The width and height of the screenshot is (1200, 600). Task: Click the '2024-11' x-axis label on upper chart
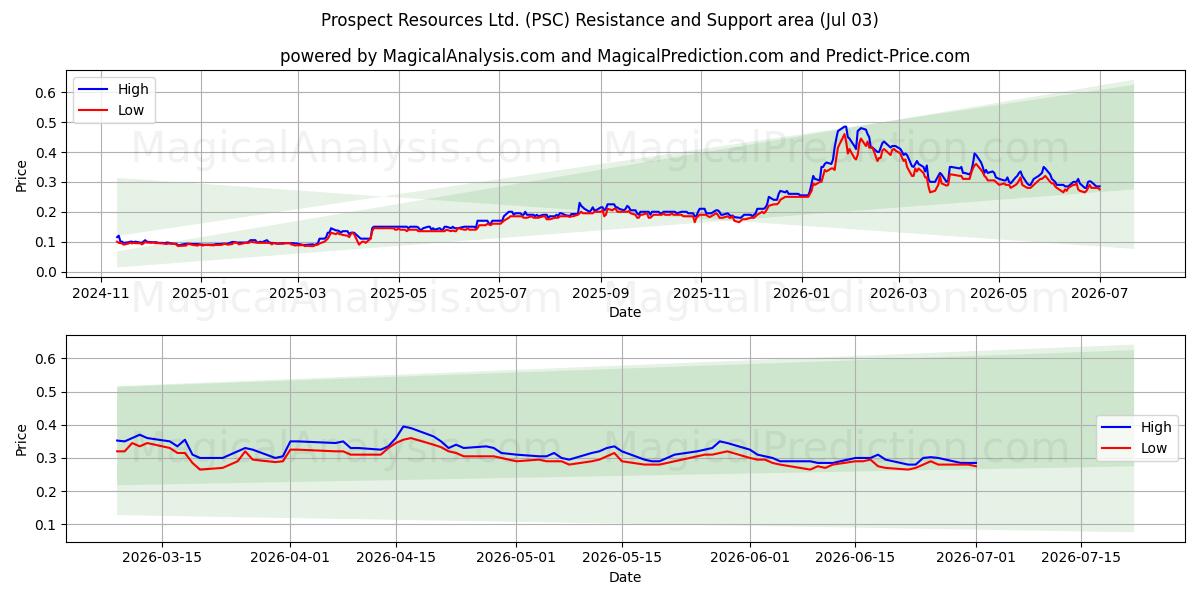[x=101, y=293]
